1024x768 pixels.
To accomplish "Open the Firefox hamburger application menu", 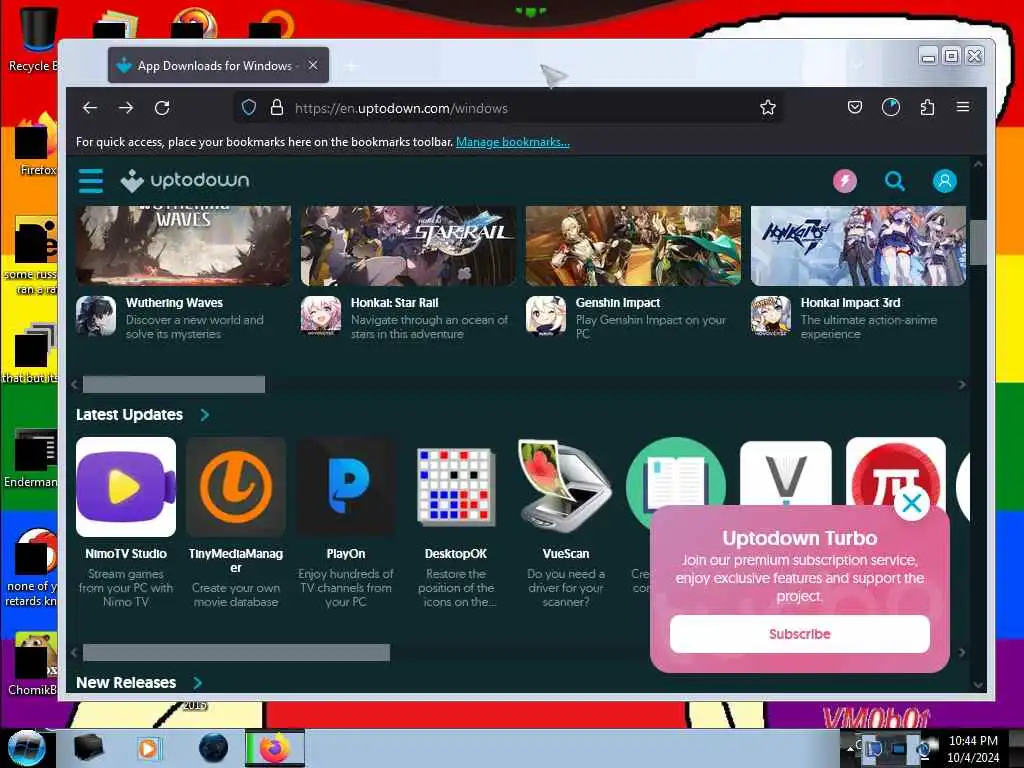I will [963, 107].
